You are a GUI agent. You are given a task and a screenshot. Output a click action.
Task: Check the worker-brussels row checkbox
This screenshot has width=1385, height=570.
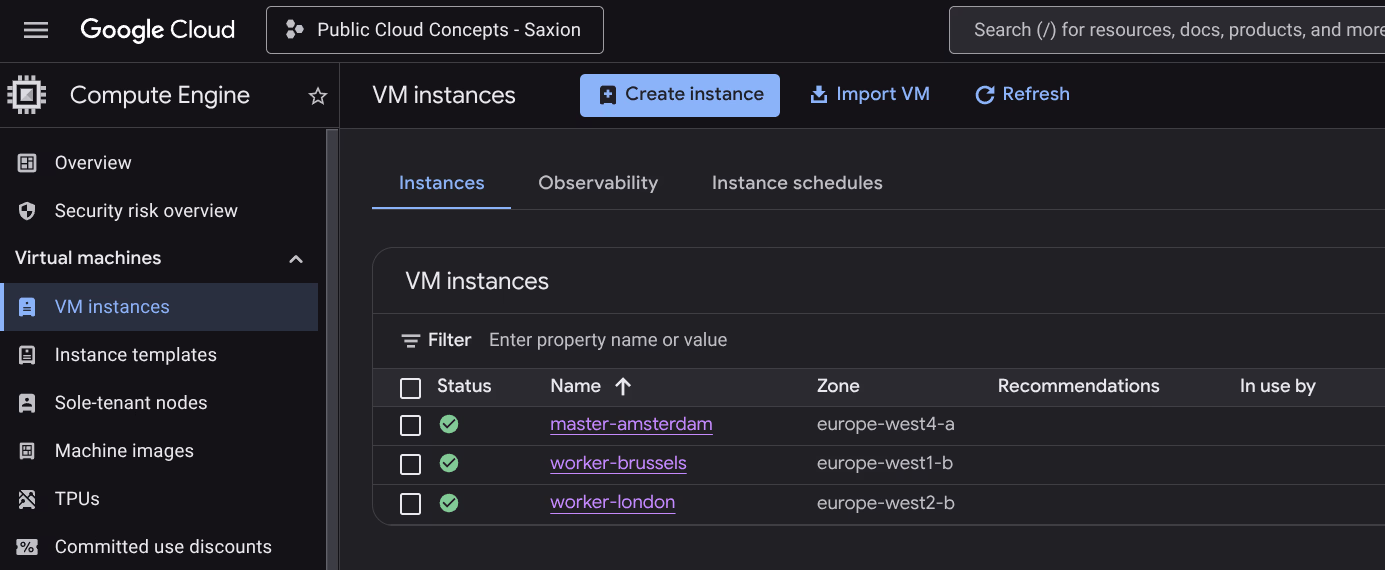pyautogui.click(x=410, y=465)
